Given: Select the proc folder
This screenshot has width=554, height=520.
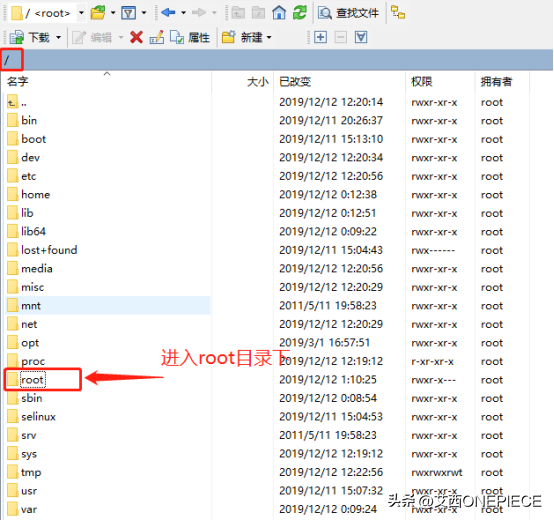Looking at the screenshot, I should click(26, 361).
